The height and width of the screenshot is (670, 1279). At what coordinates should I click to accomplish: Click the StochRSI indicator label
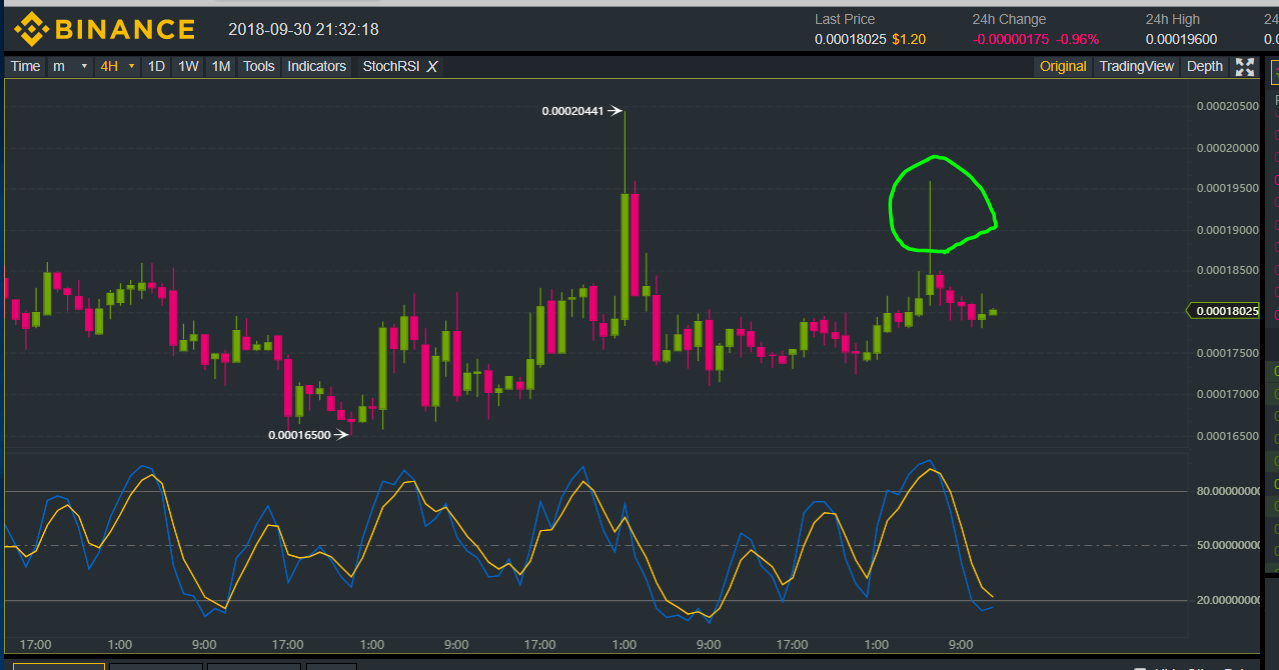tap(390, 67)
